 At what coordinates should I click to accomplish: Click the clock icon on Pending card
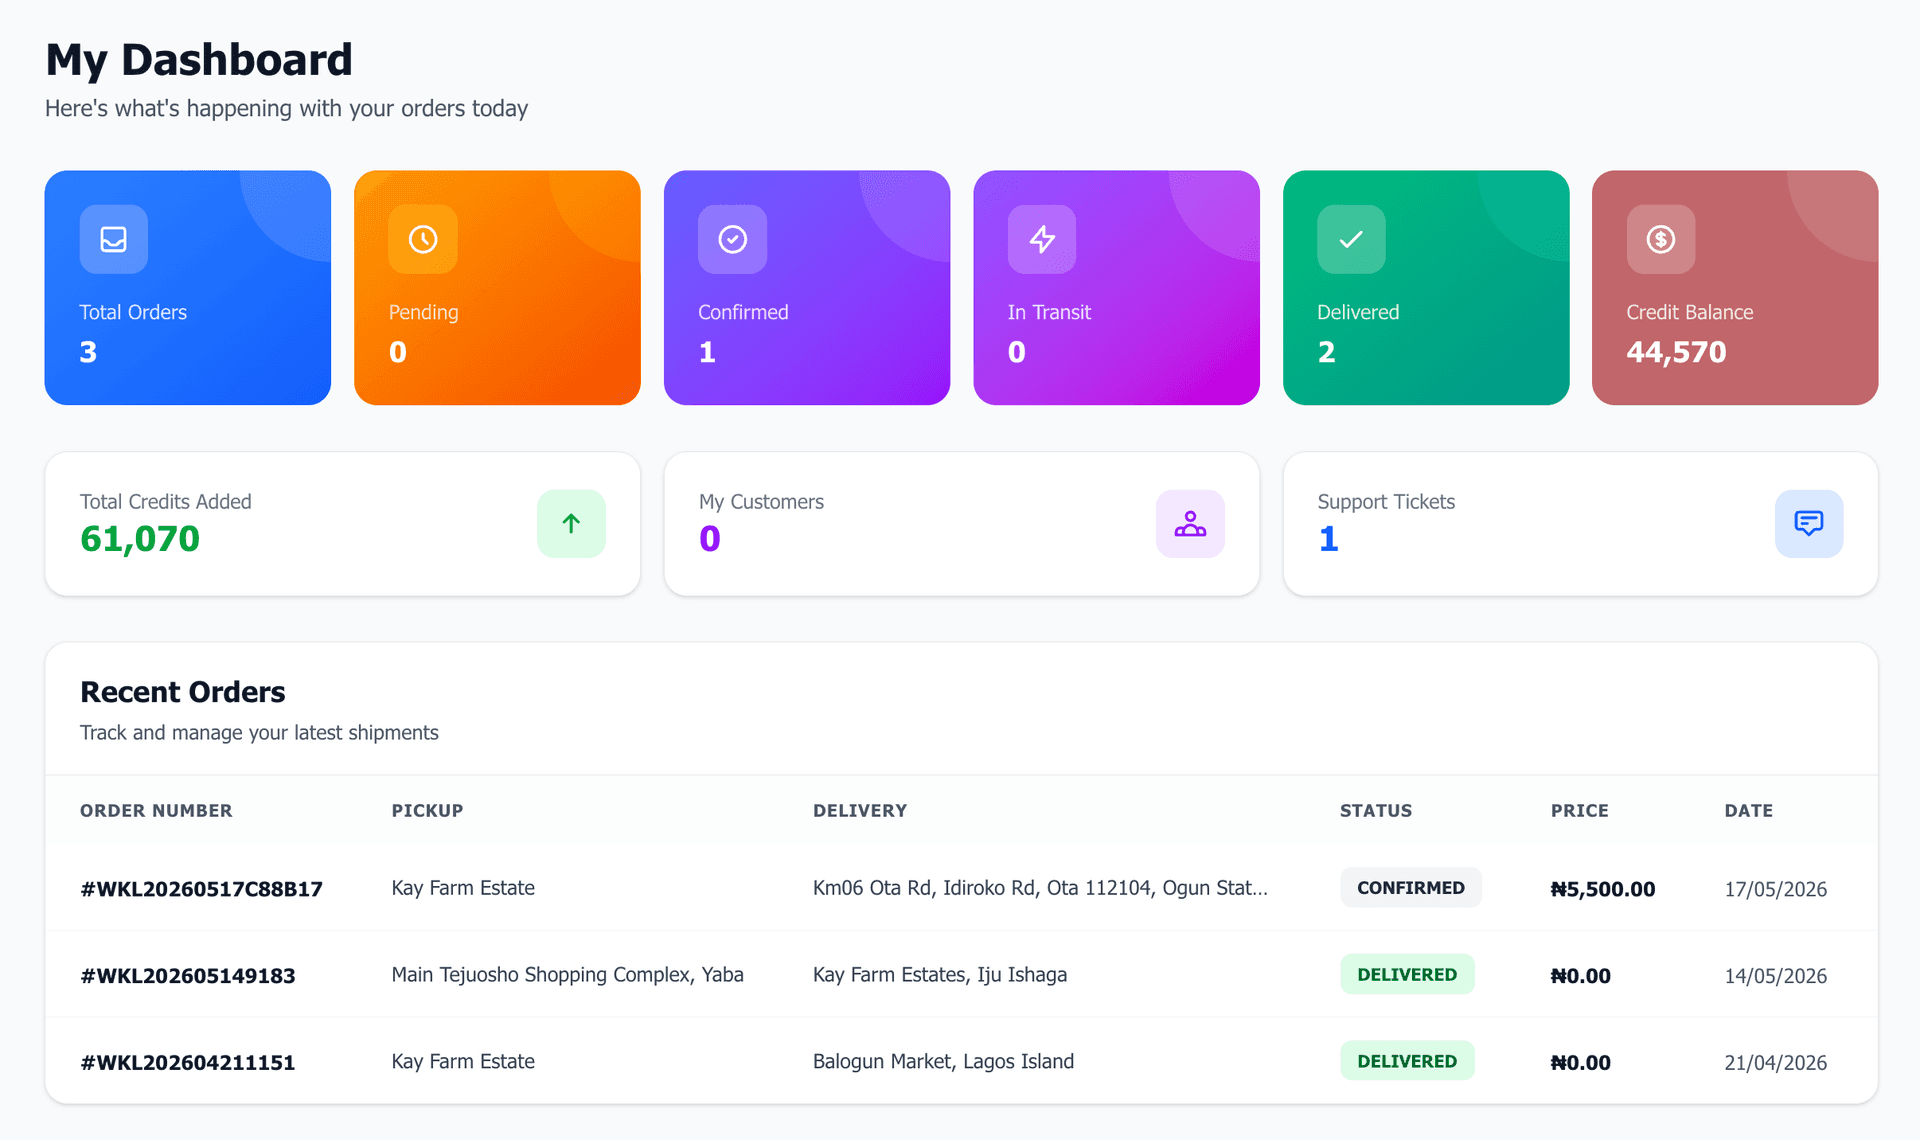(423, 239)
